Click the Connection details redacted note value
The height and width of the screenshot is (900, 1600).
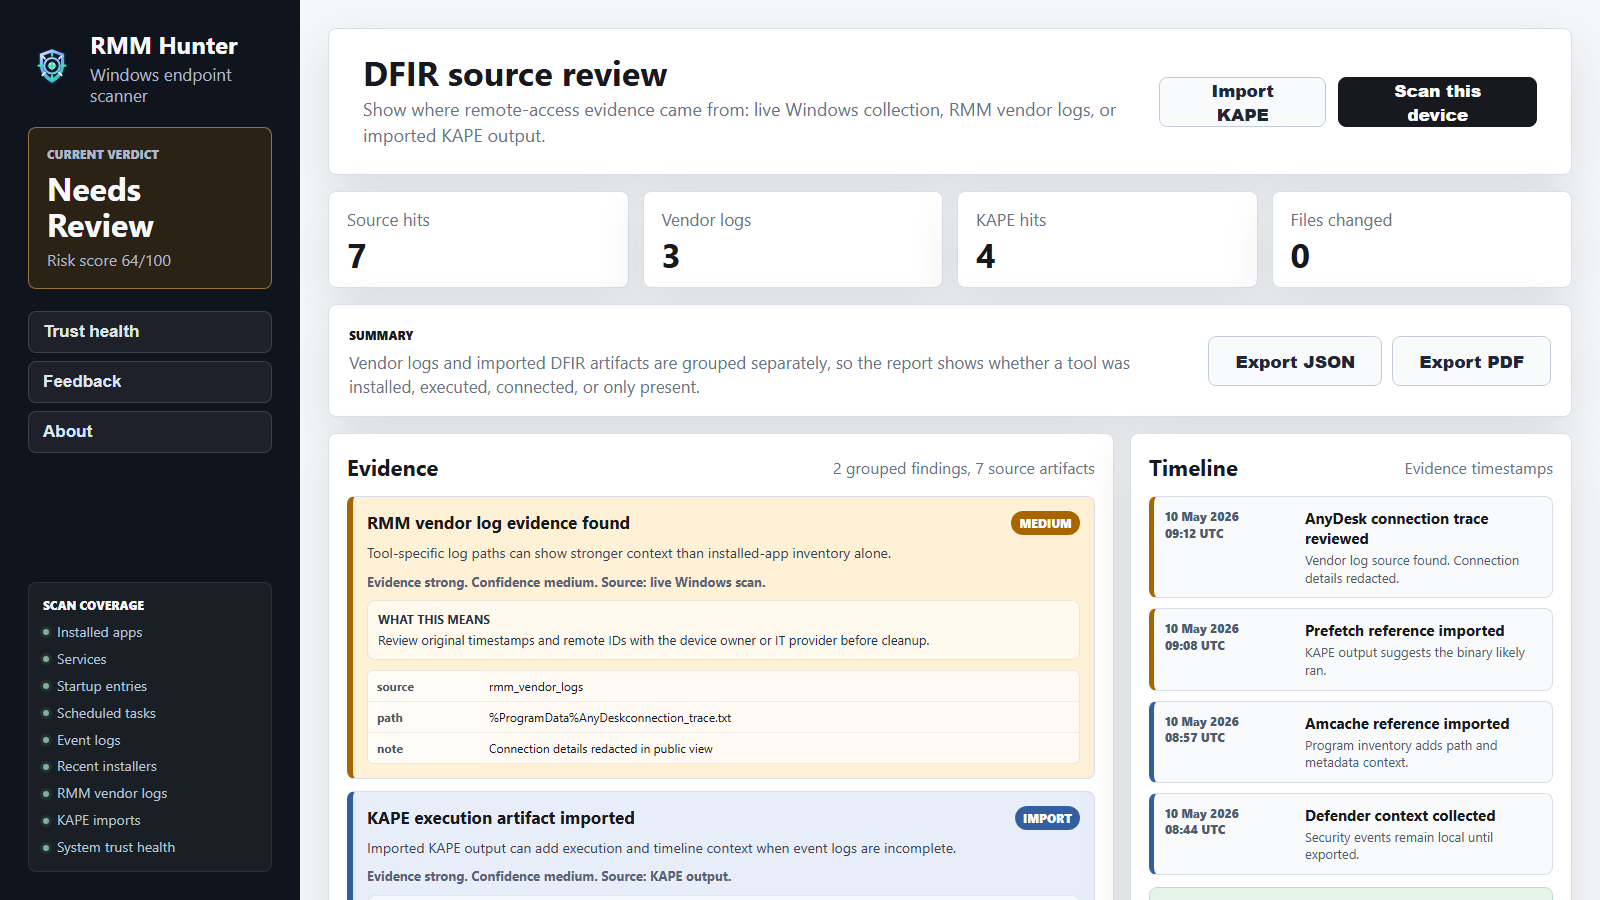coord(601,749)
